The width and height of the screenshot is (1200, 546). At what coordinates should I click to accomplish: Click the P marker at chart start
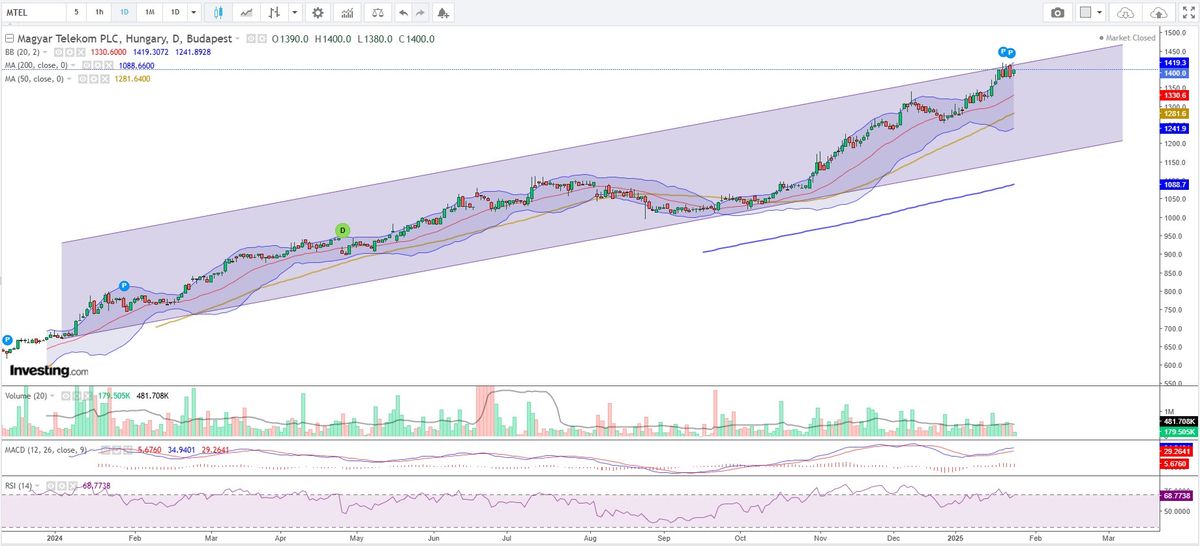(6, 340)
